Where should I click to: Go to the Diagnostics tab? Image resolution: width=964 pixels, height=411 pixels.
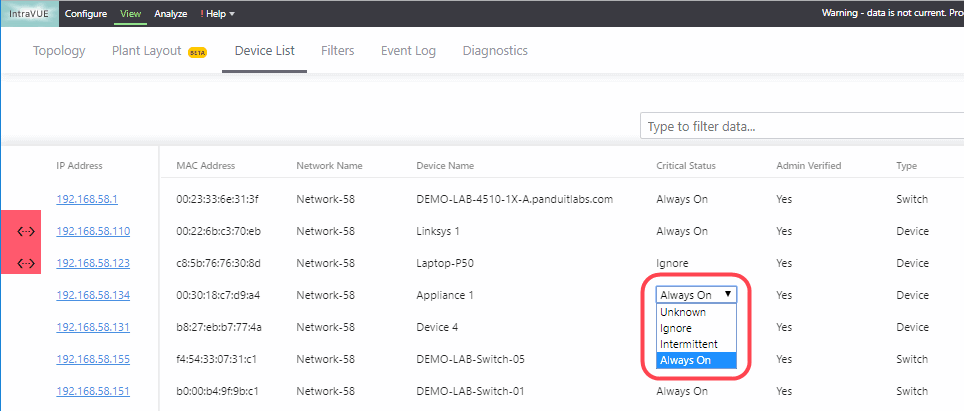pos(495,50)
